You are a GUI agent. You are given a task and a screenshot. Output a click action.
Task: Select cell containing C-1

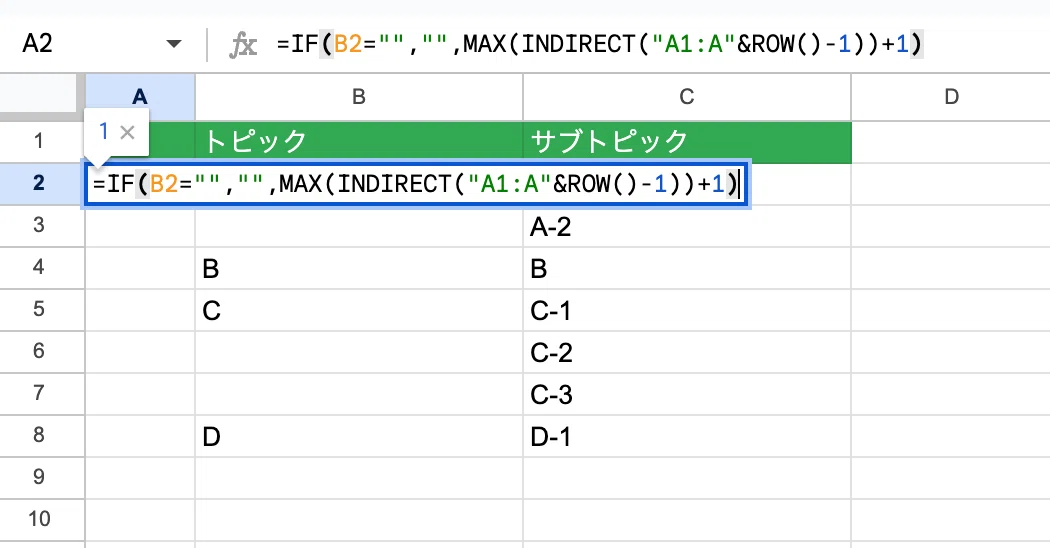point(687,310)
